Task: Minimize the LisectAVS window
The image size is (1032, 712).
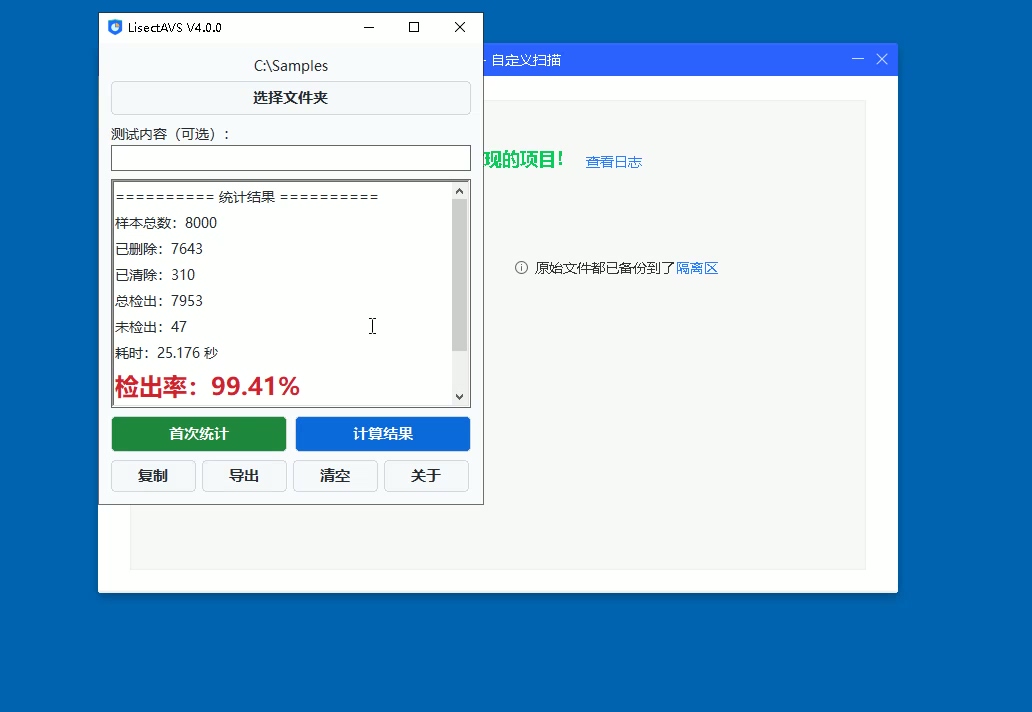Action: point(369,27)
